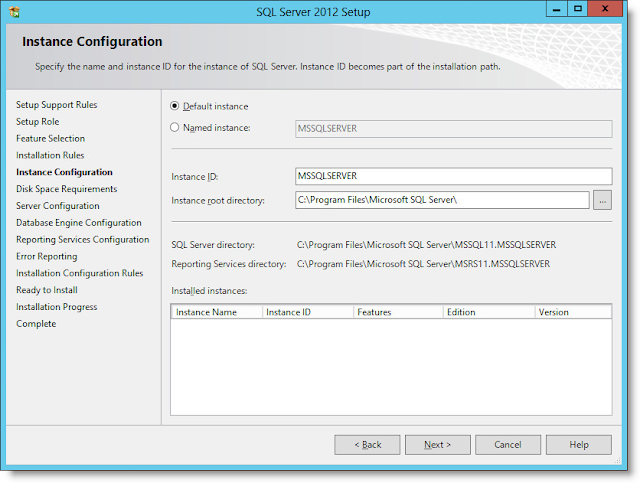Click the SQL Server directory path text
Viewport: 640px width, 483px height.
pos(426,245)
